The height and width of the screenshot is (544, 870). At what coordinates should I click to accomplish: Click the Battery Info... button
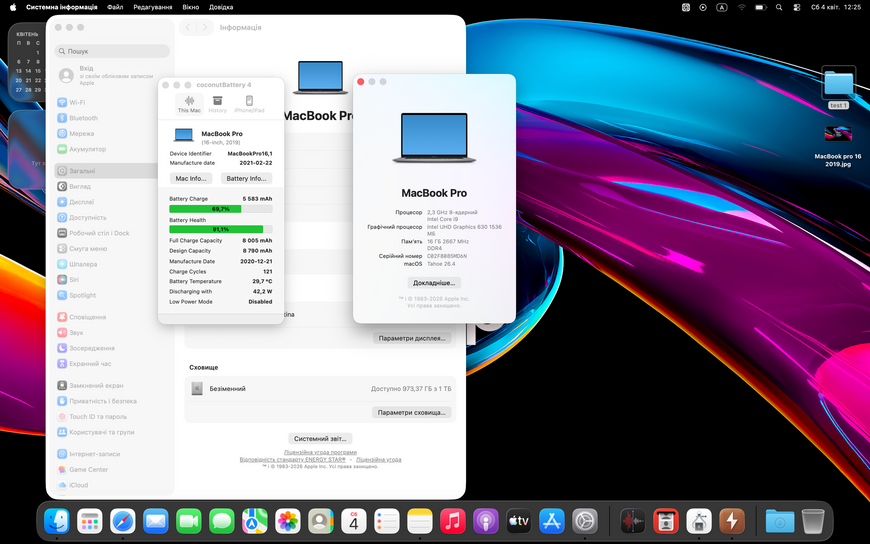(246, 178)
